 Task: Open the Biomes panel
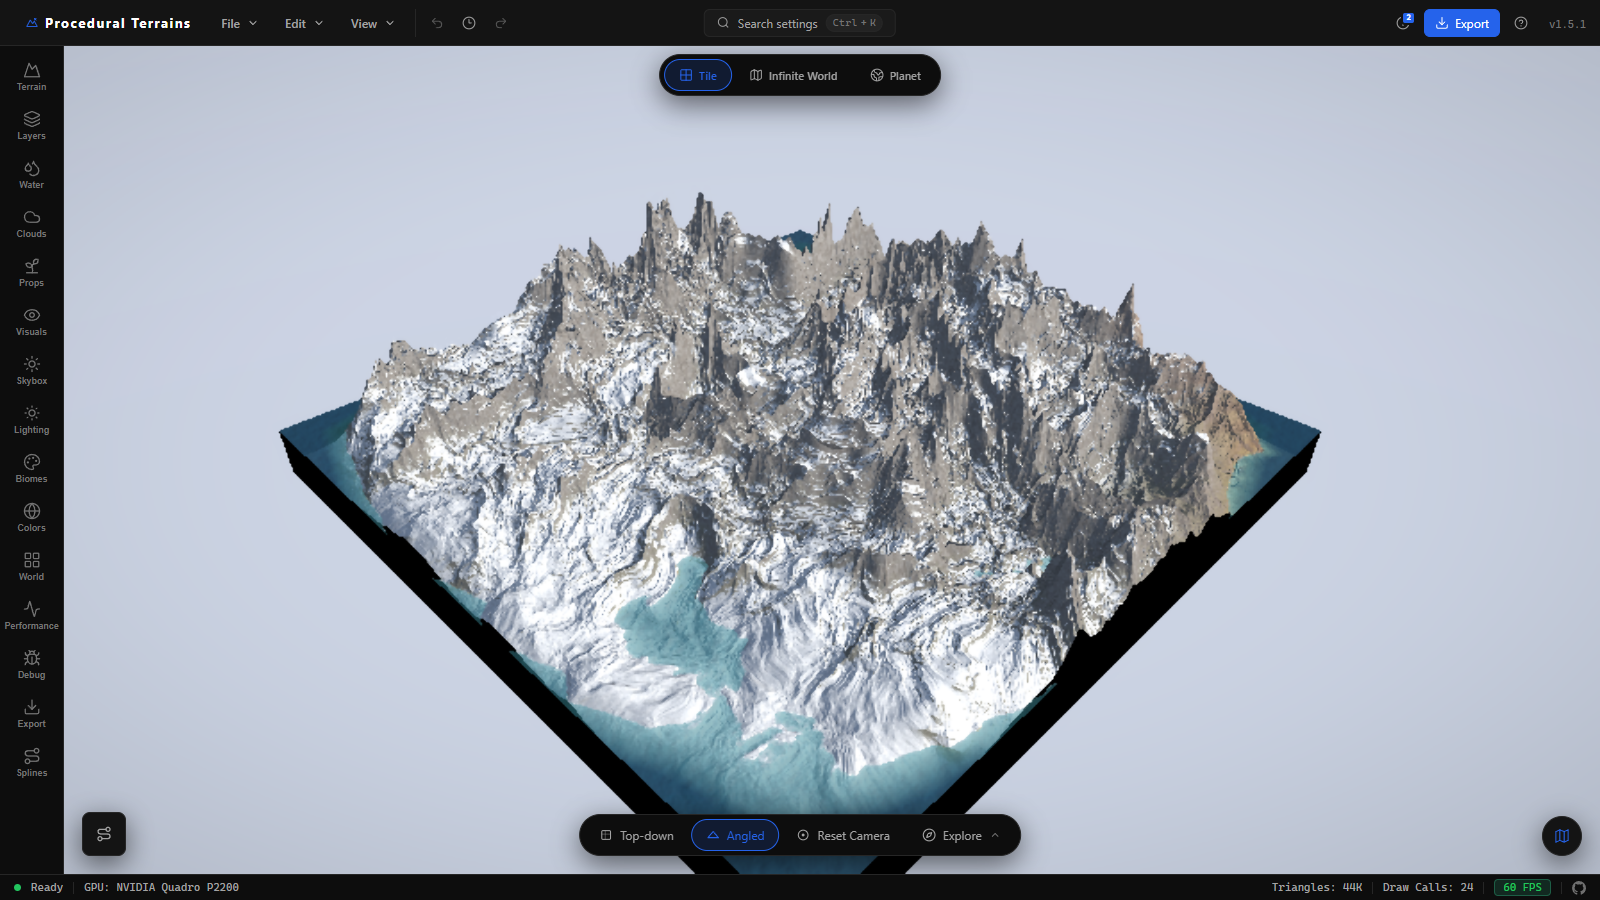click(31, 469)
